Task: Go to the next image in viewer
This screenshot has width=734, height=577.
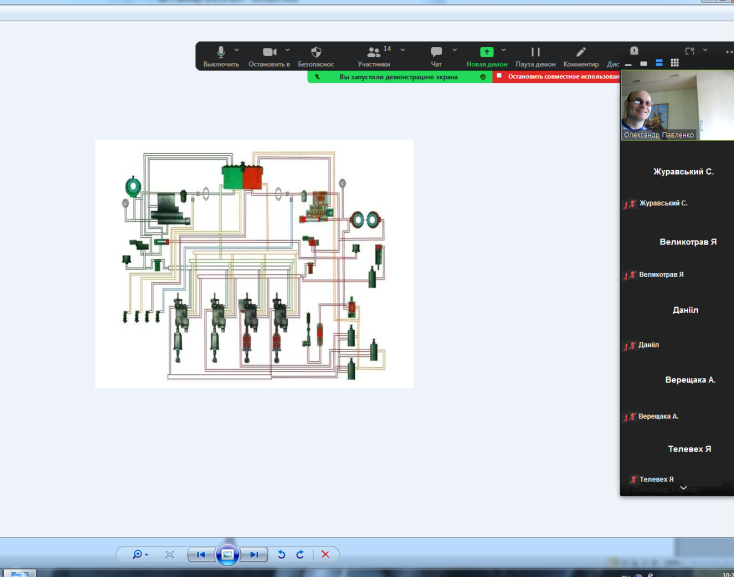Action: point(254,554)
